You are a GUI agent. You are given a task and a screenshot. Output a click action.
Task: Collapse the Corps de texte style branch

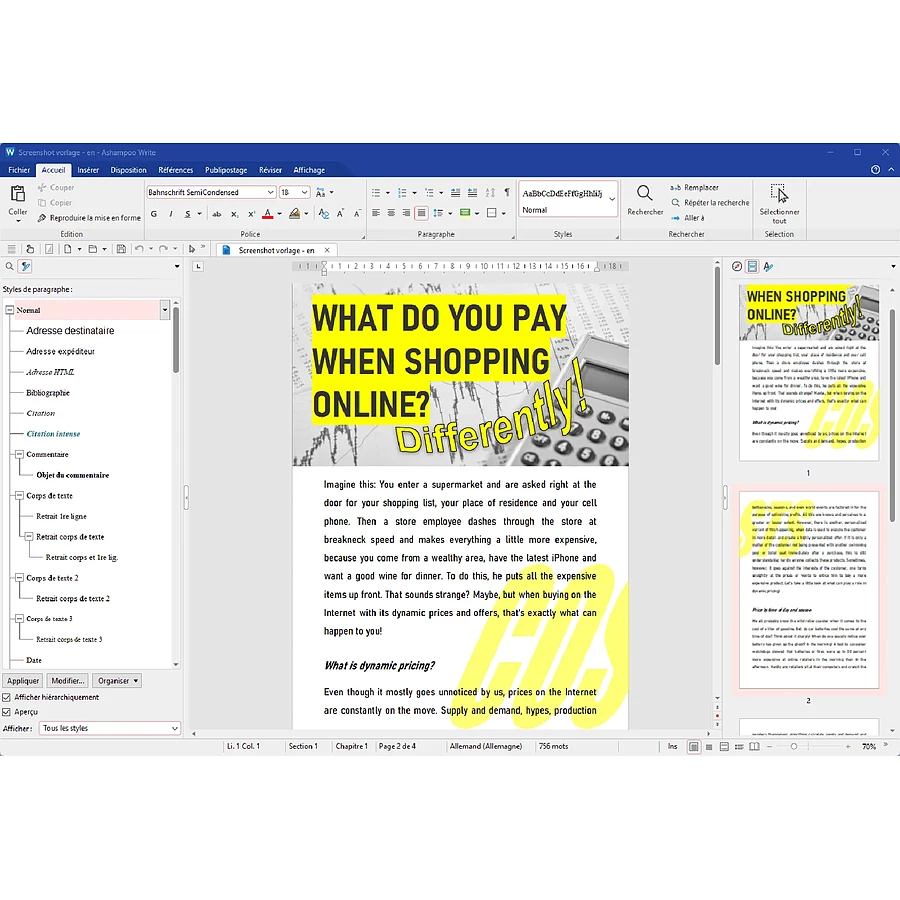click(19, 496)
